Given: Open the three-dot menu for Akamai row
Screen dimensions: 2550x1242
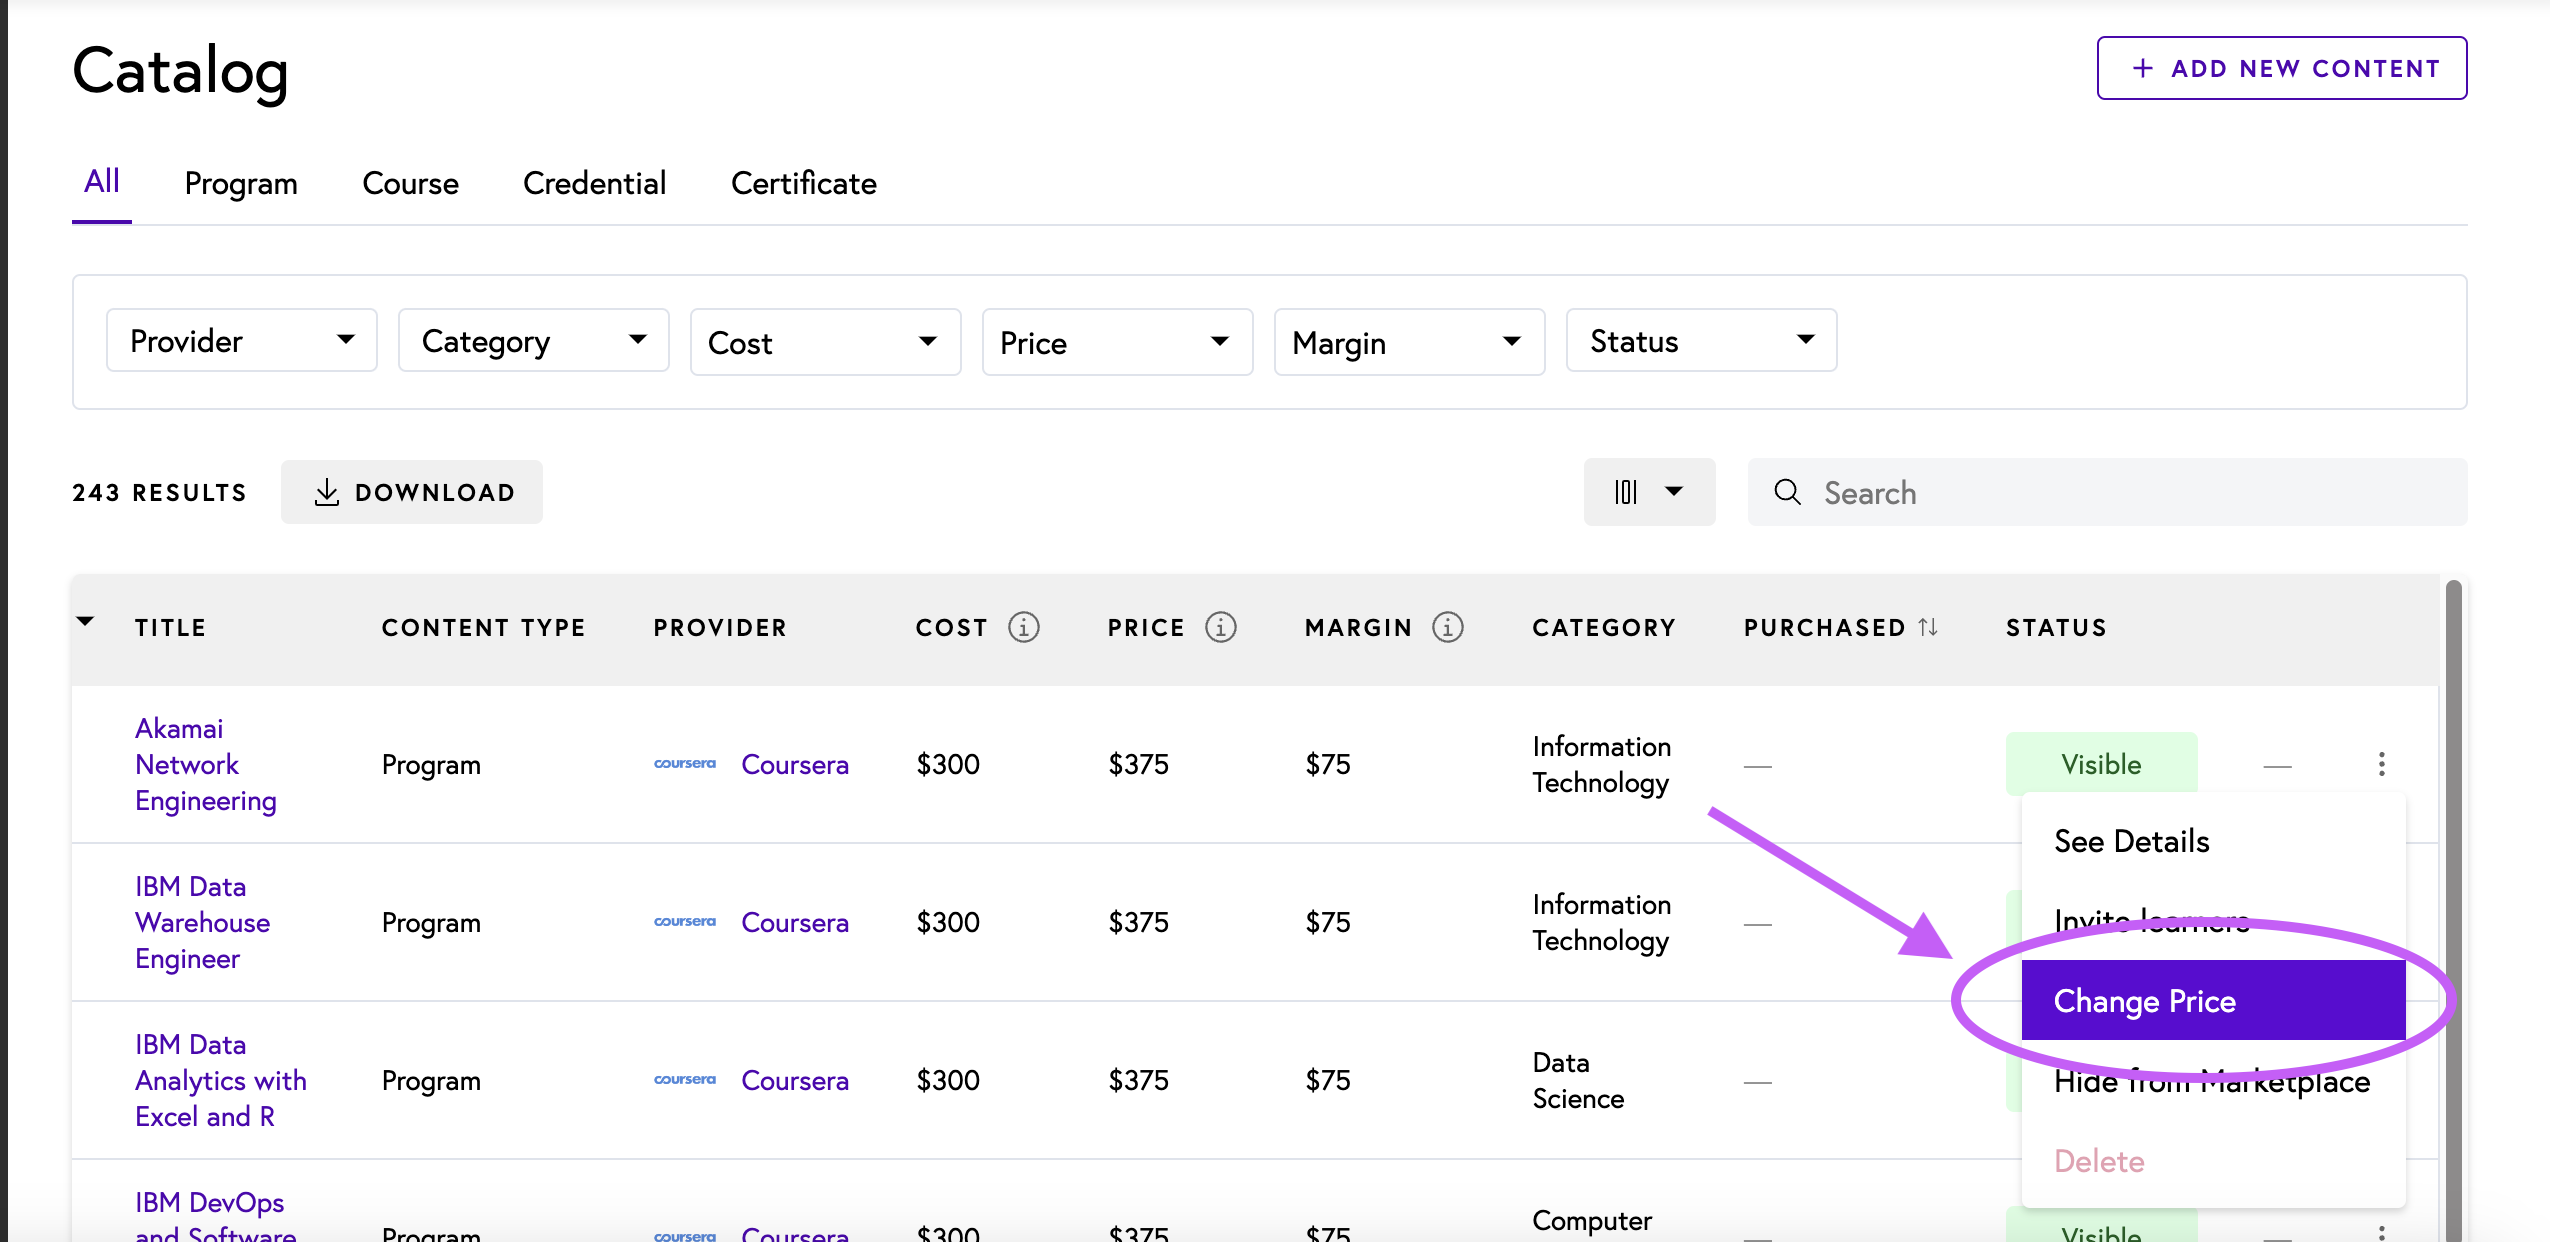Looking at the screenshot, I should click(2381, 764).
